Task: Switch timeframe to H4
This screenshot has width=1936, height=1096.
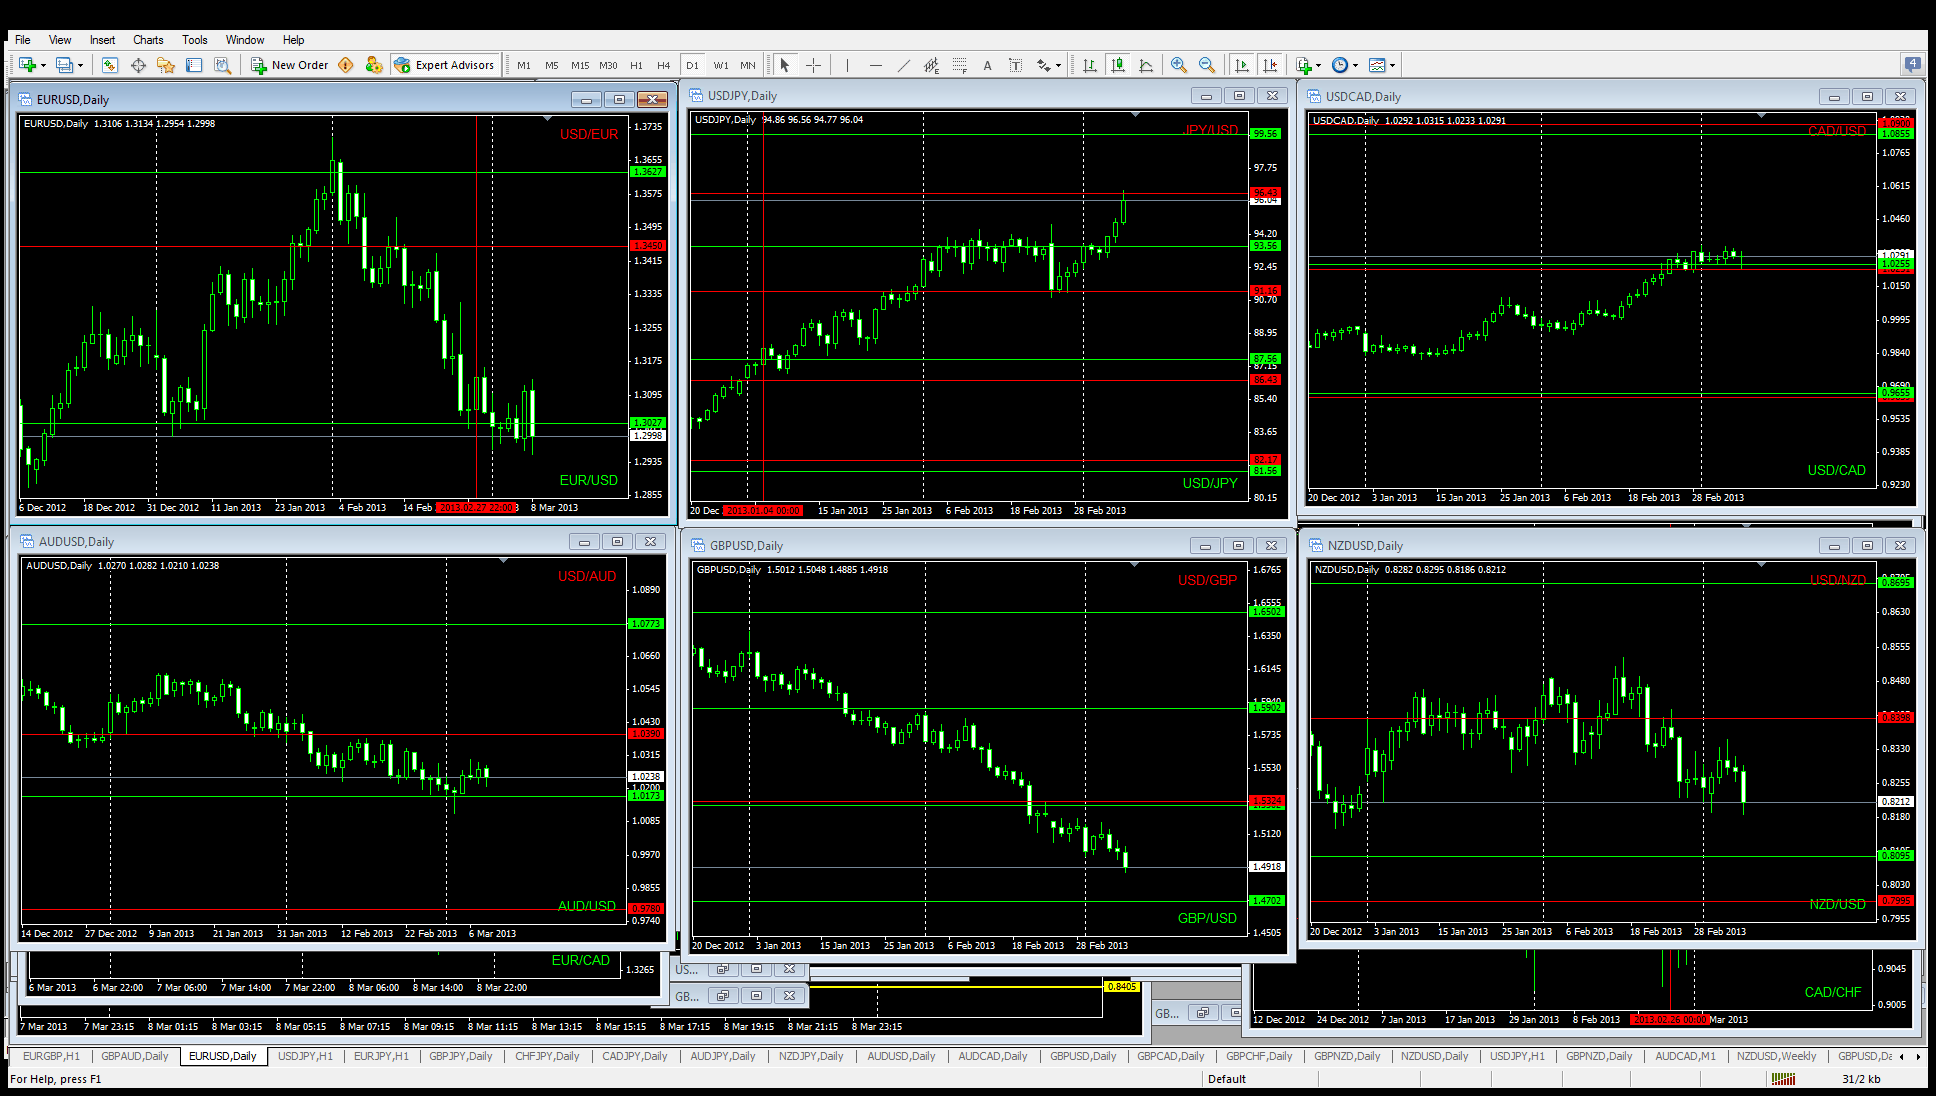Action: (x=664, y=65)
